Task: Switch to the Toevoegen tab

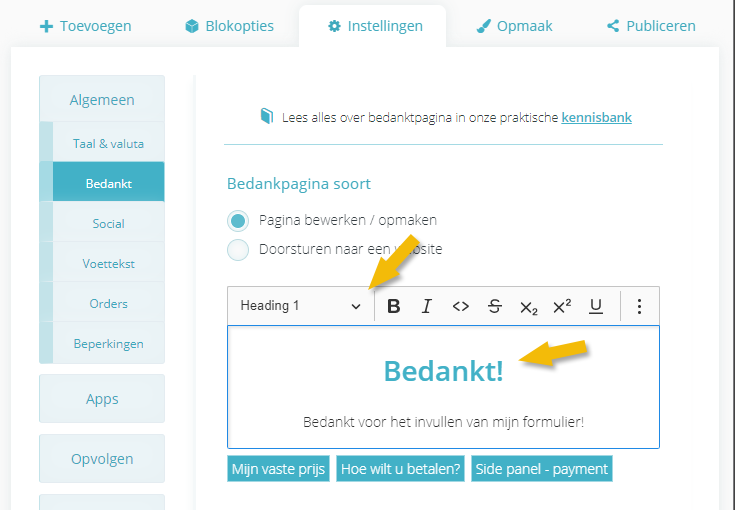Action: pyautogui.click(x=86, y=26)
